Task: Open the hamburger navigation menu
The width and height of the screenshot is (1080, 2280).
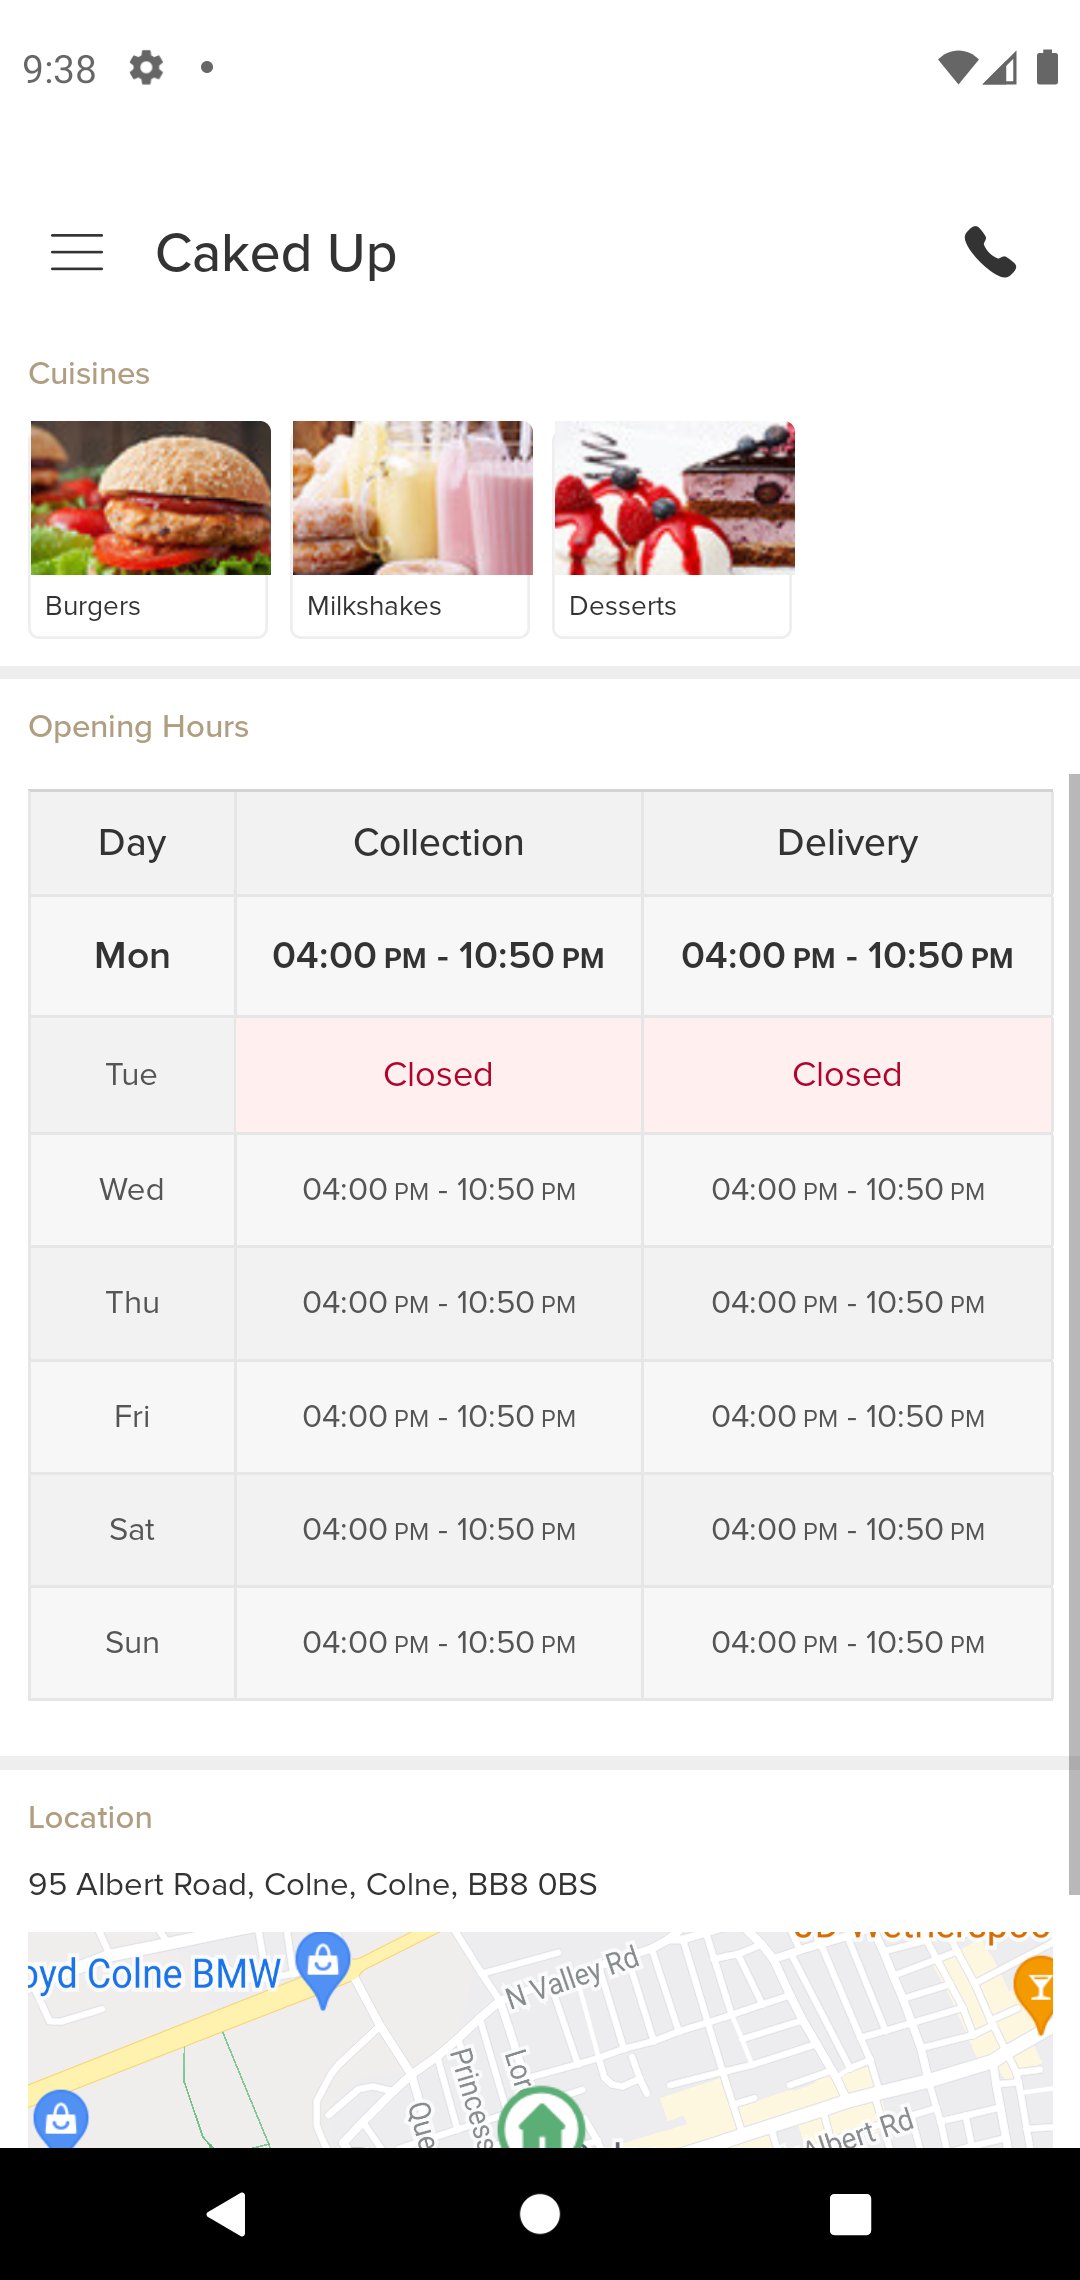Action: click(x=77, y=252)
